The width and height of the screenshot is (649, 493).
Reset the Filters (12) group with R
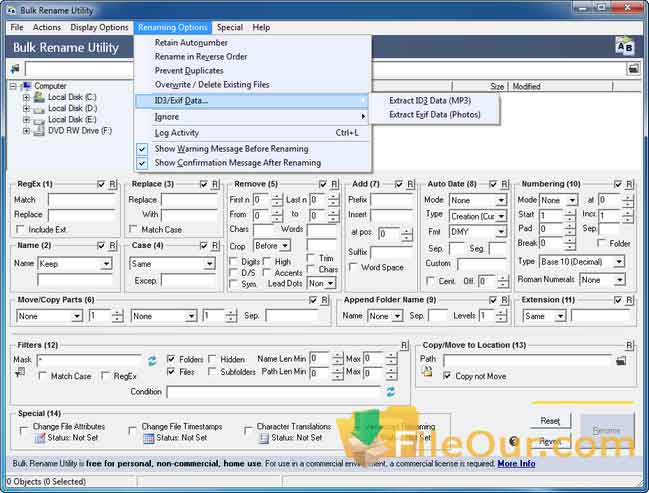404,345
